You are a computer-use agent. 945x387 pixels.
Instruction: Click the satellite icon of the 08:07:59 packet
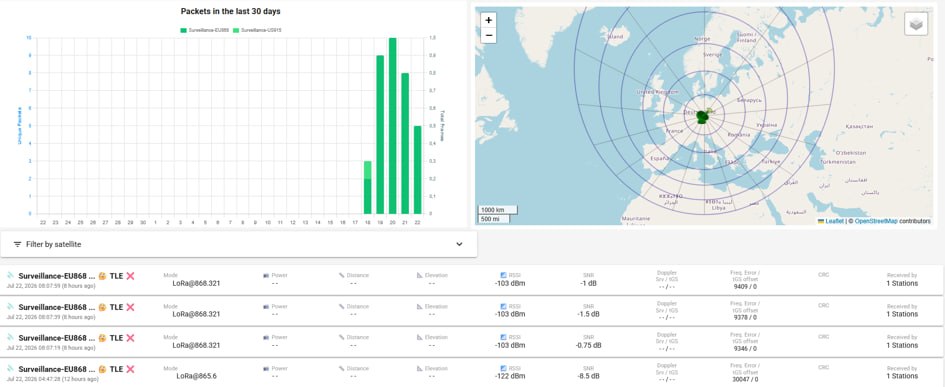[10, 275]
